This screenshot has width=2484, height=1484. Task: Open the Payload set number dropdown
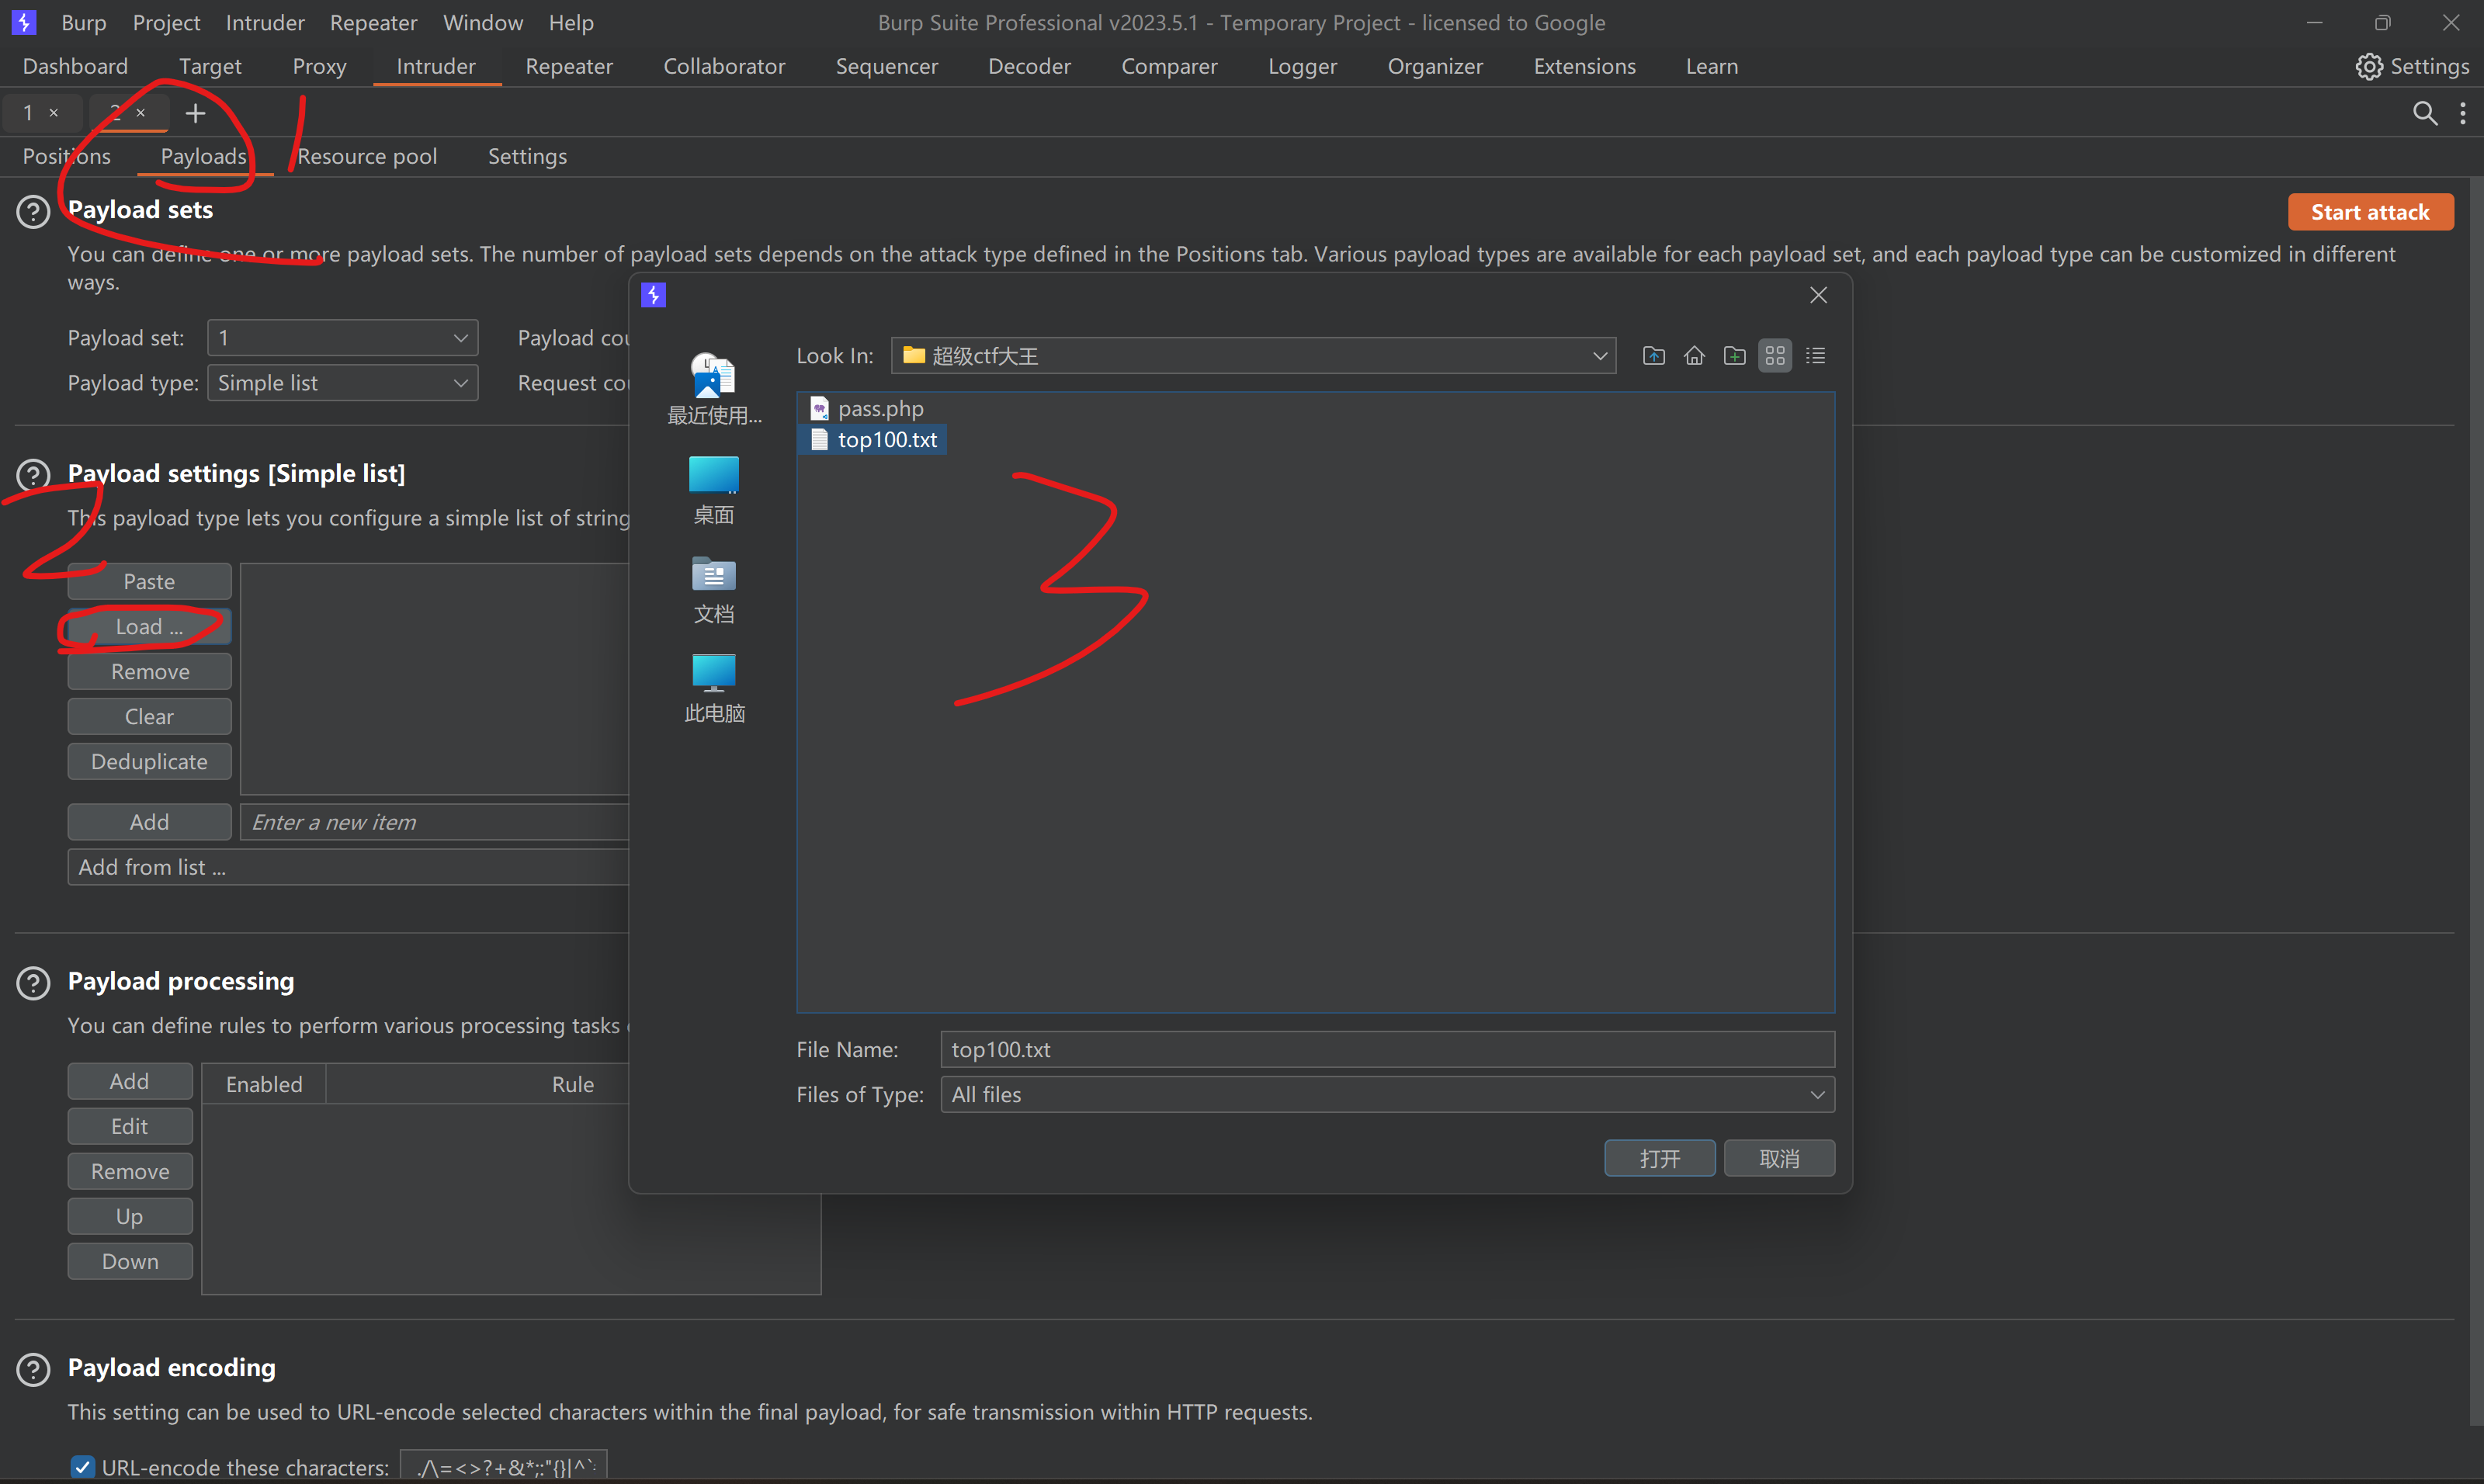tap(342, 338)
